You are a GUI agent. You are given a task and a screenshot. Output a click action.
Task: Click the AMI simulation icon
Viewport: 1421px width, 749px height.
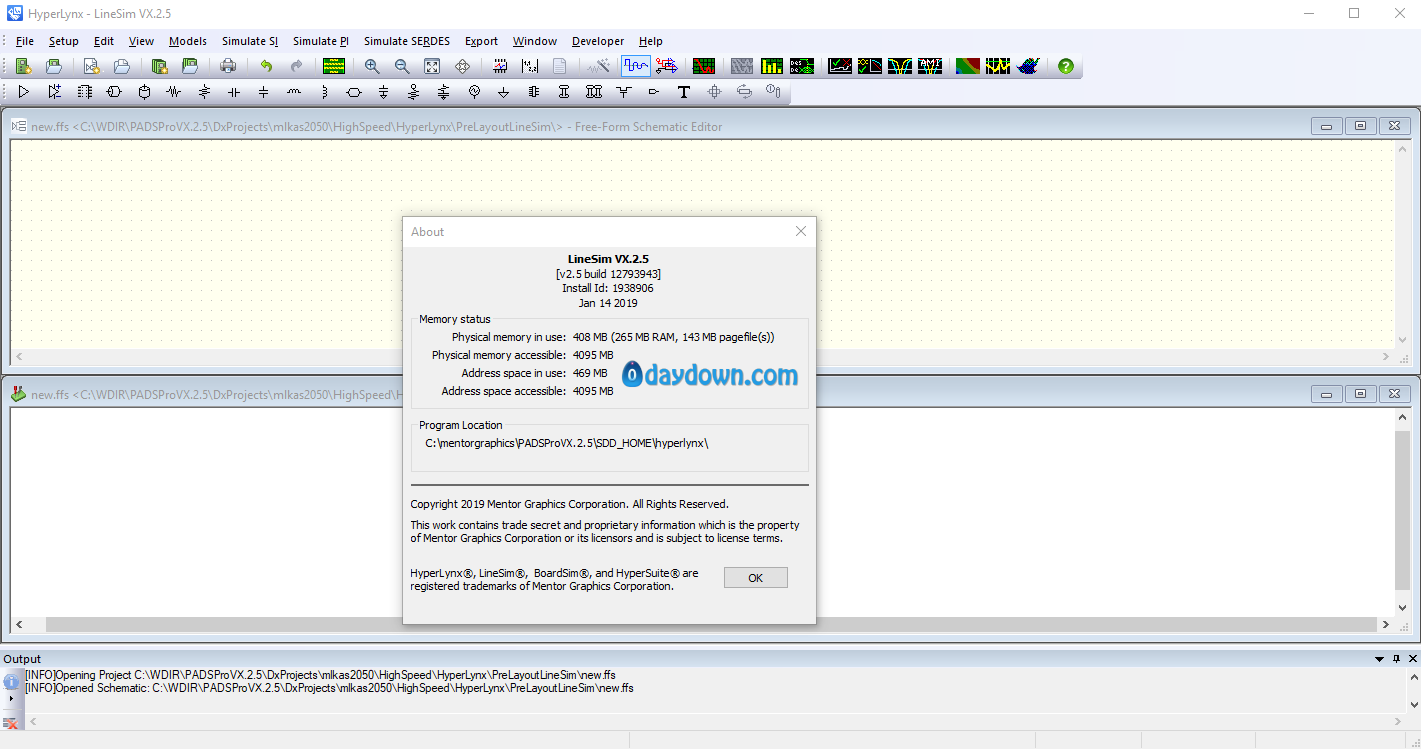(x=929, y=66)
